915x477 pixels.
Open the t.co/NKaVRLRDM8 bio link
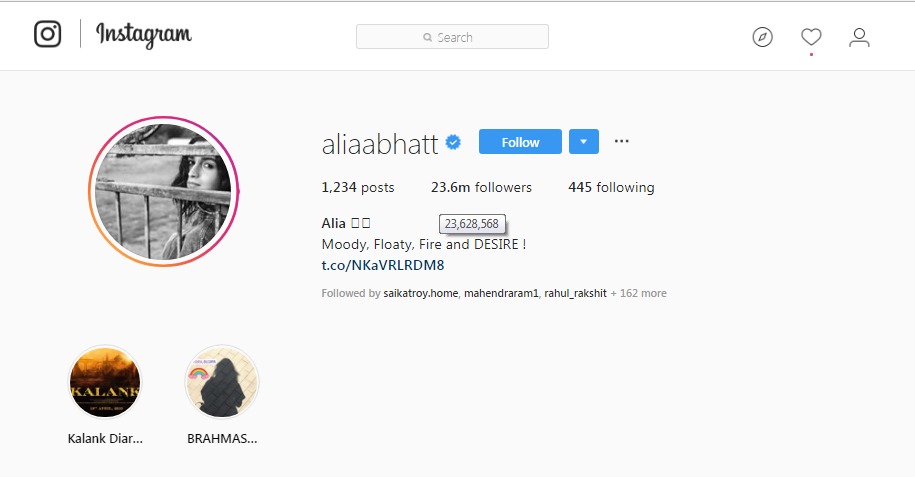tap(383, 266)
